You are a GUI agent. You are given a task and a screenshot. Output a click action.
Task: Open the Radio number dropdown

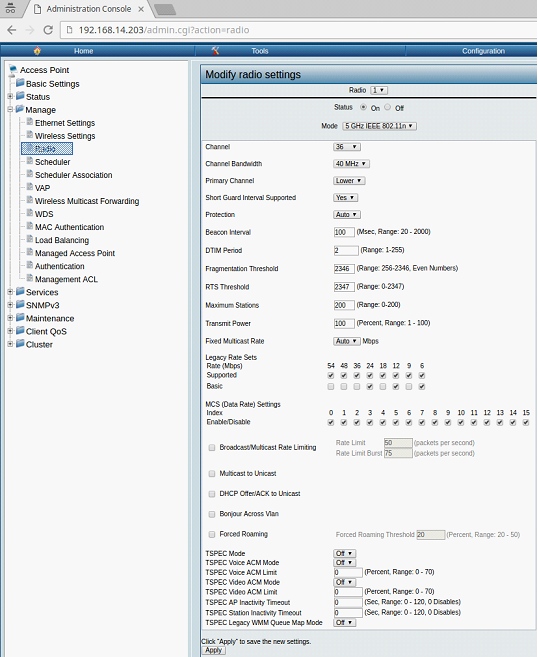point(379,90)
